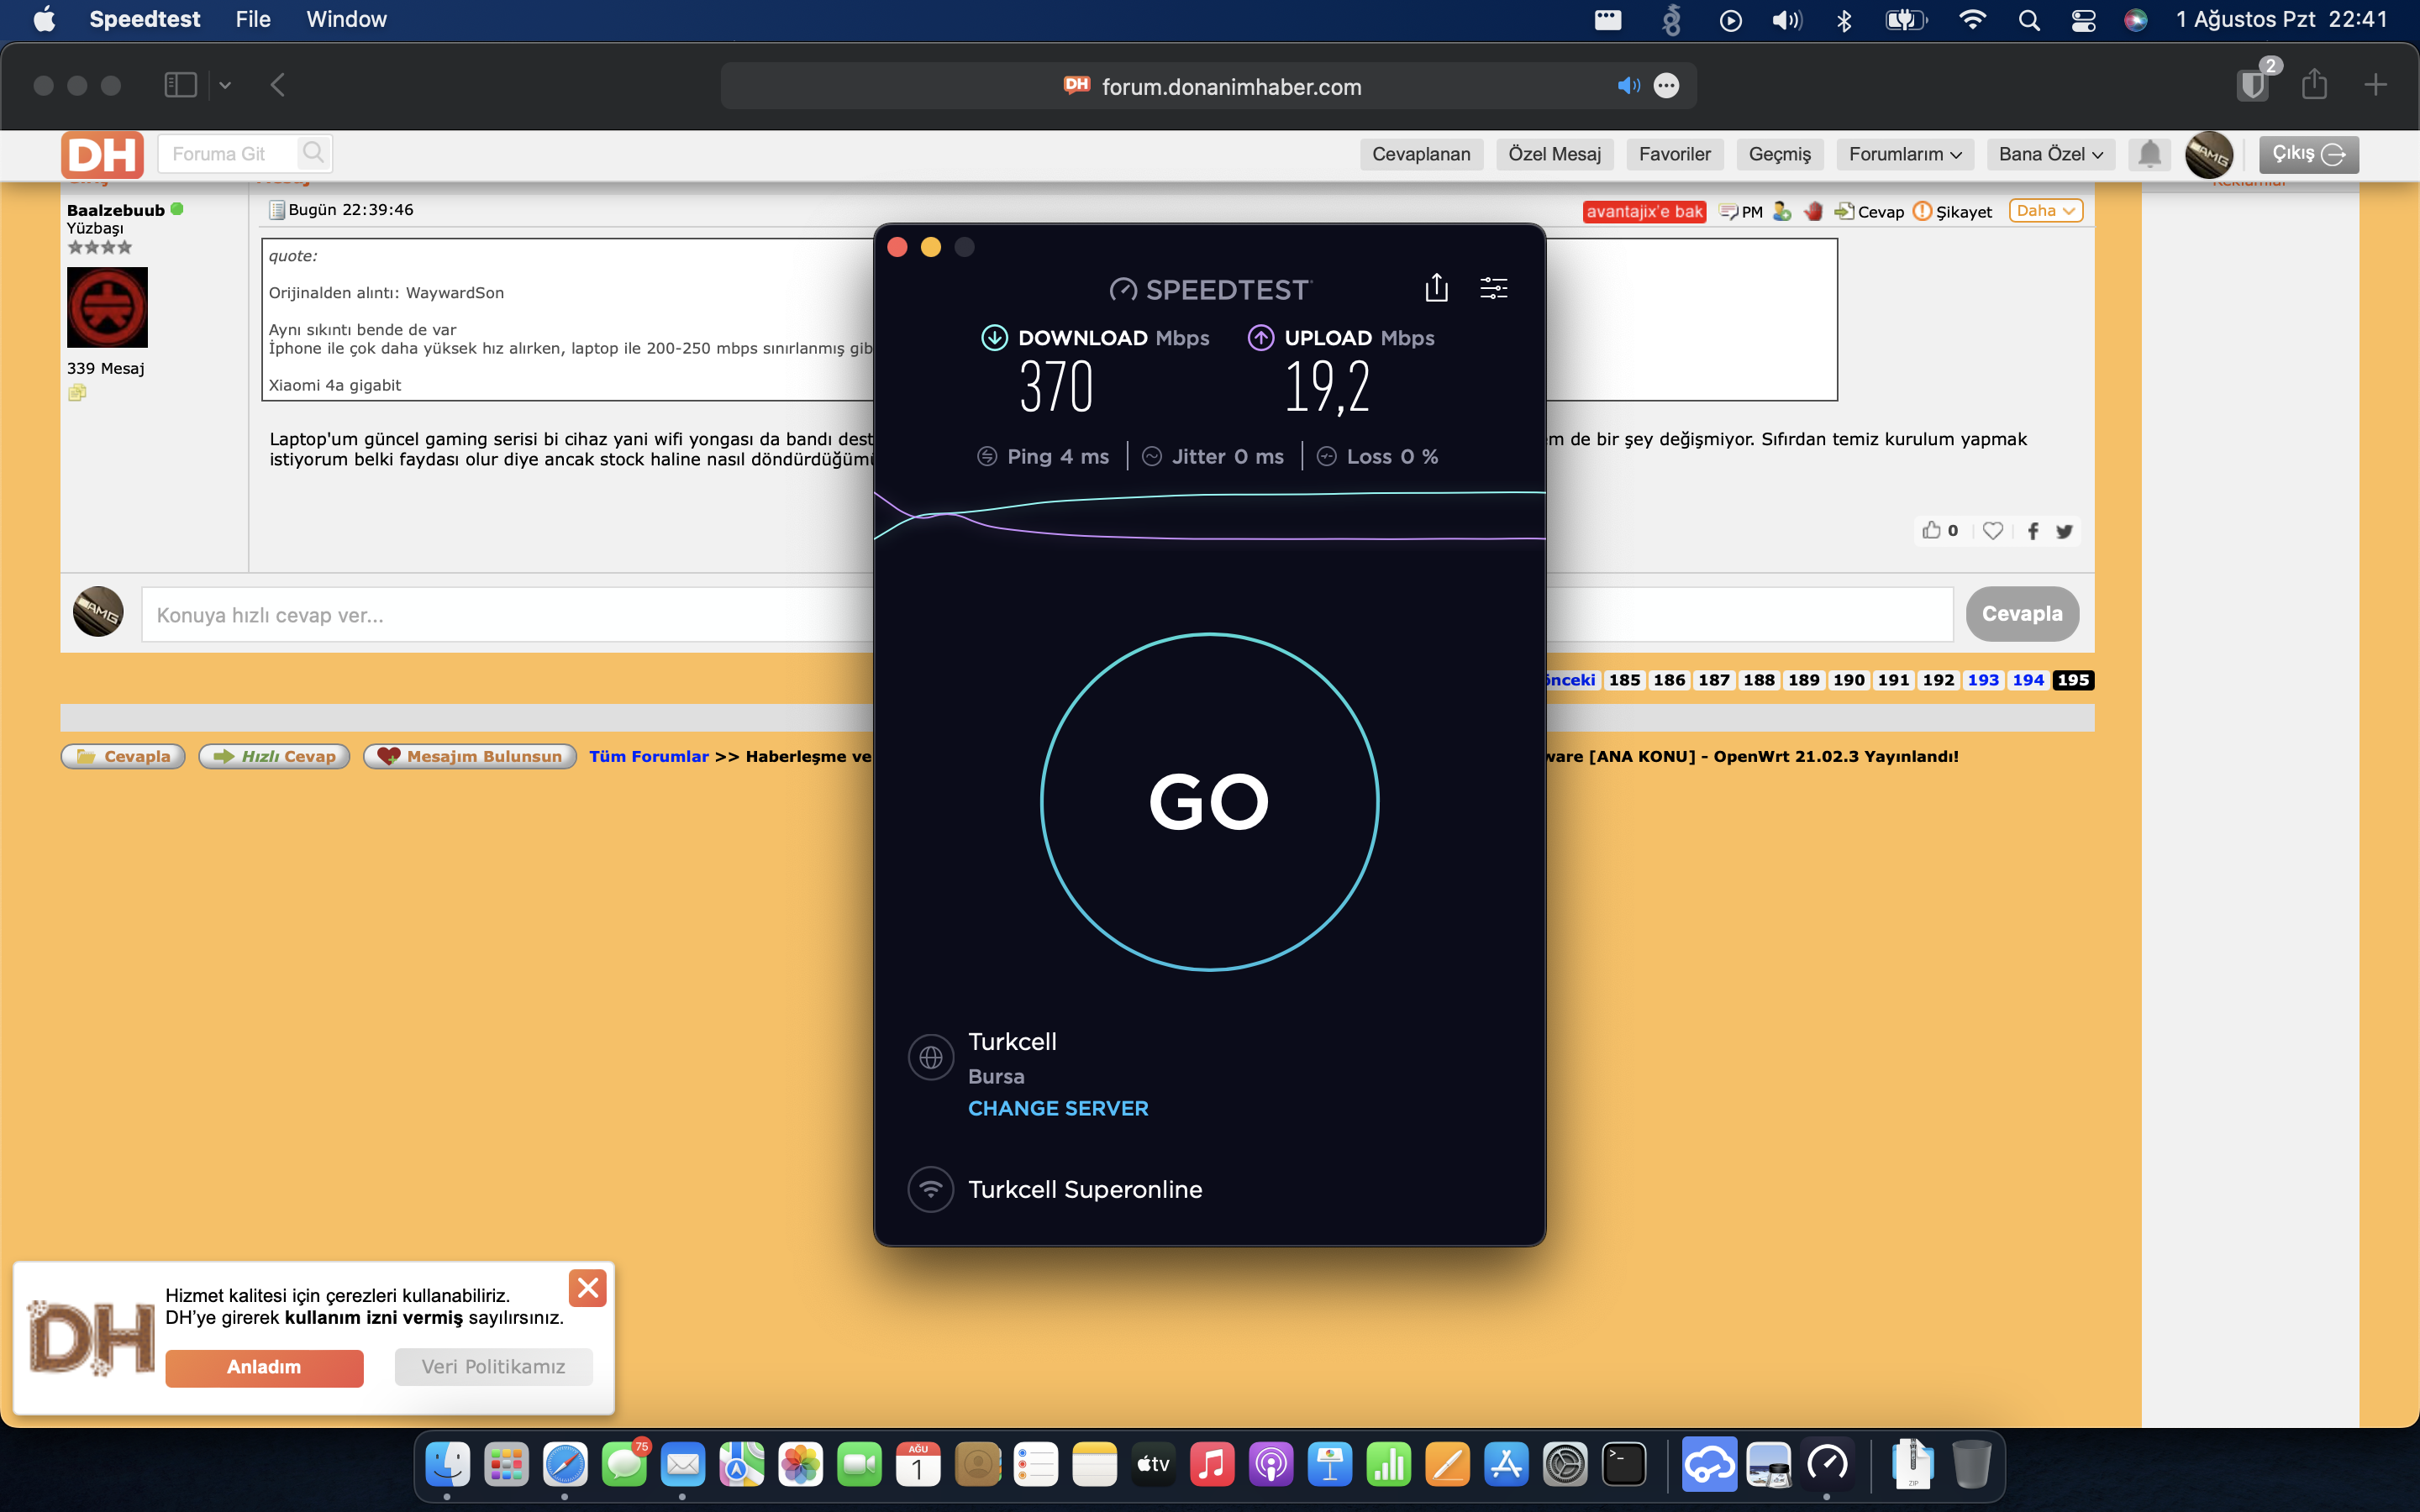Expand the Bana Özel dropdown
This screenshot has width=2420, height=1512.
click(x=2050, y=154)
